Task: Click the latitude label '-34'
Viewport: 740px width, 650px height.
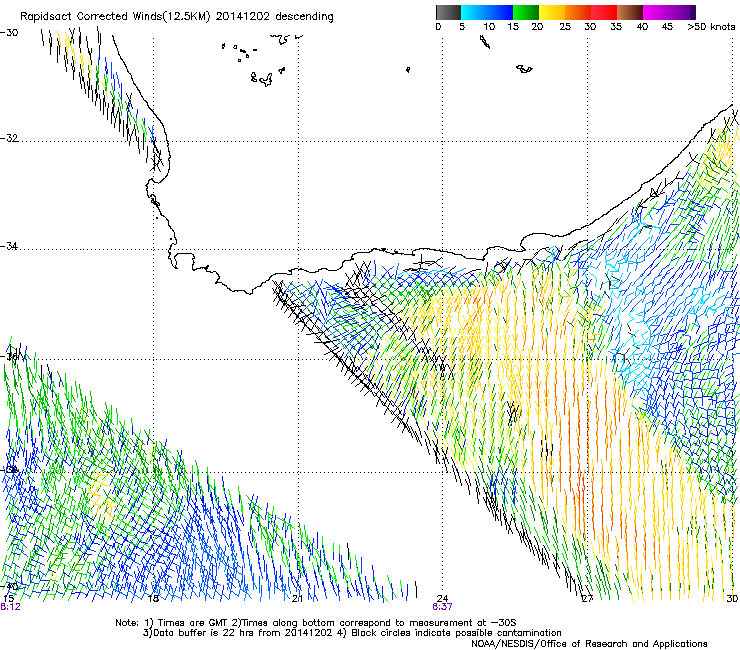Action: [9, 246]
